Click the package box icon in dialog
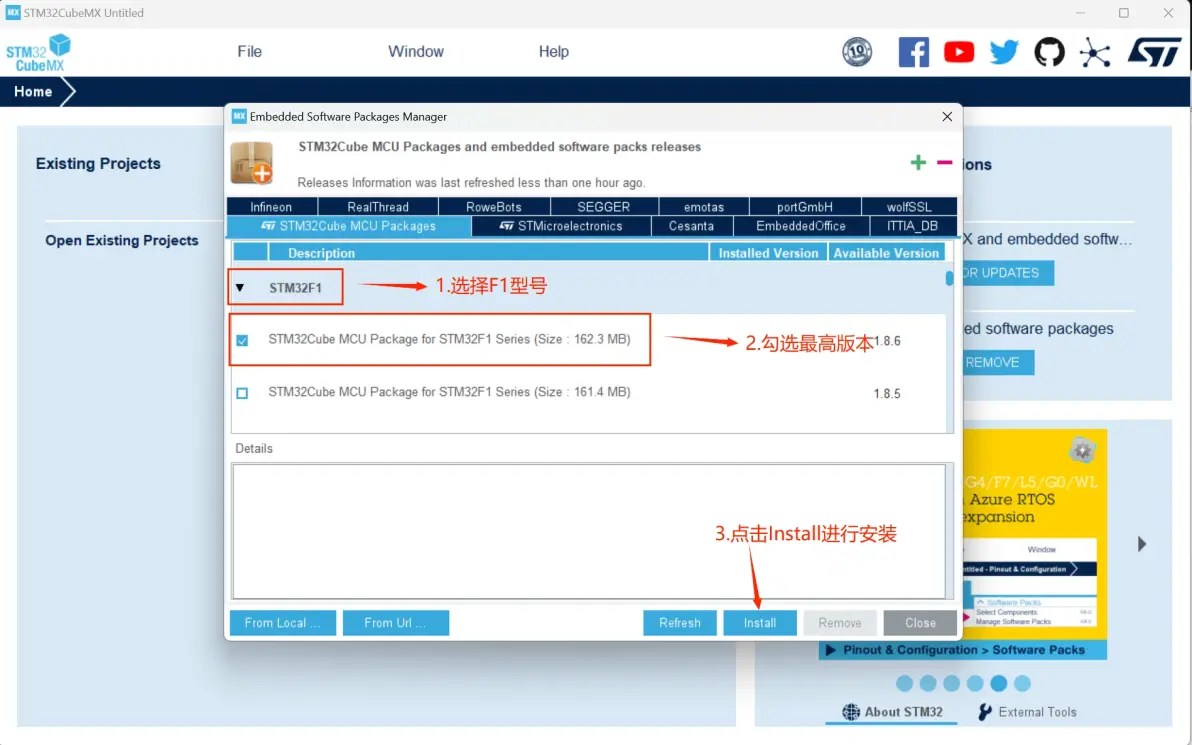Viewport: 1192px width, 745px height. point(252,163)
